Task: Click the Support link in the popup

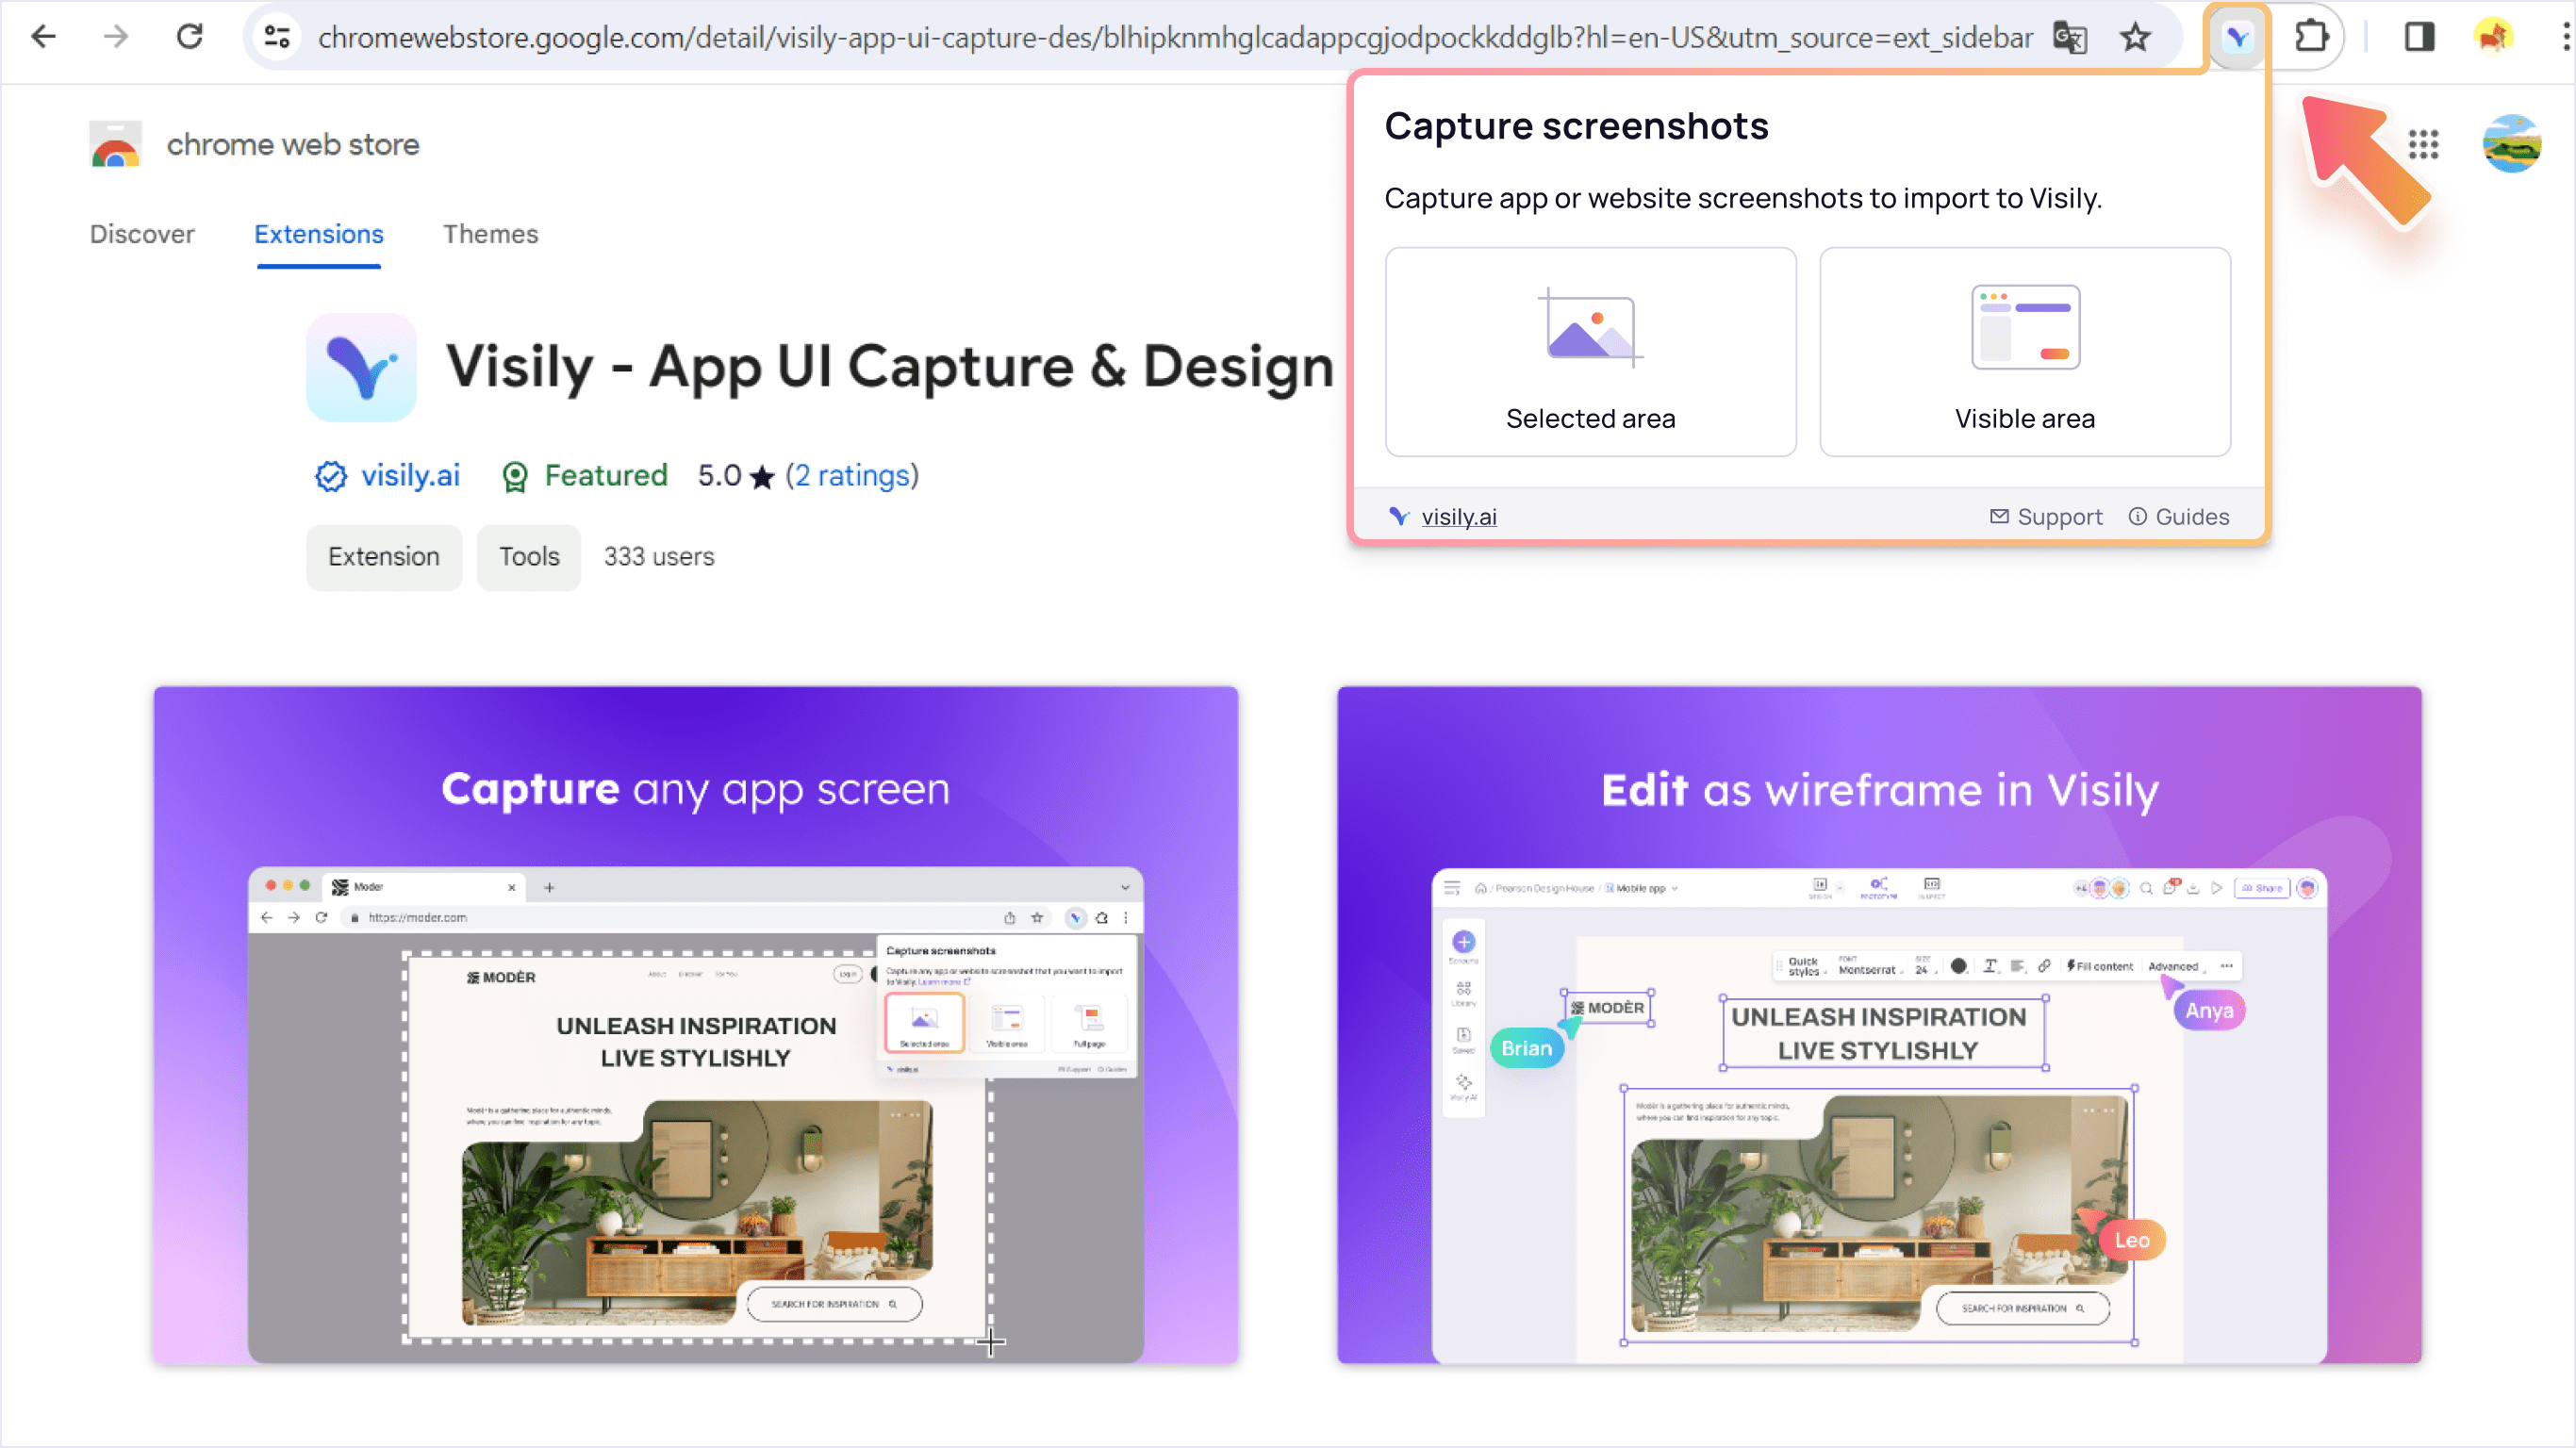Action: (x=2046, y=517)
